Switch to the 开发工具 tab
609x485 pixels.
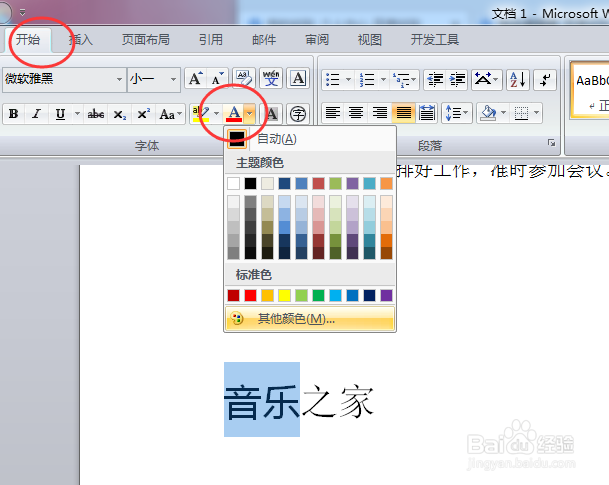pos(435,40)
